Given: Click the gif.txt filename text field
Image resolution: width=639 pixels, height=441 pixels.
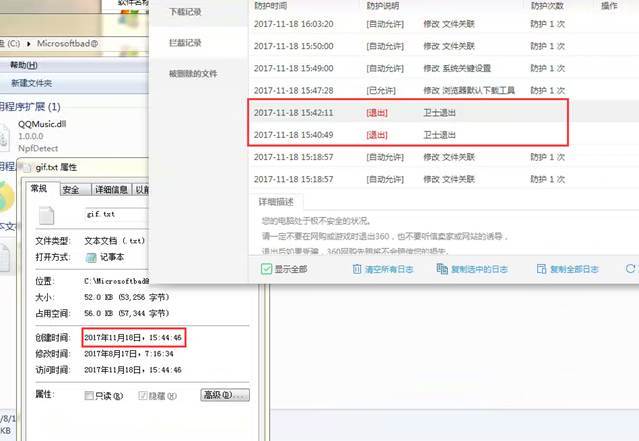Looking at the screenshot, I should [110, 215].
